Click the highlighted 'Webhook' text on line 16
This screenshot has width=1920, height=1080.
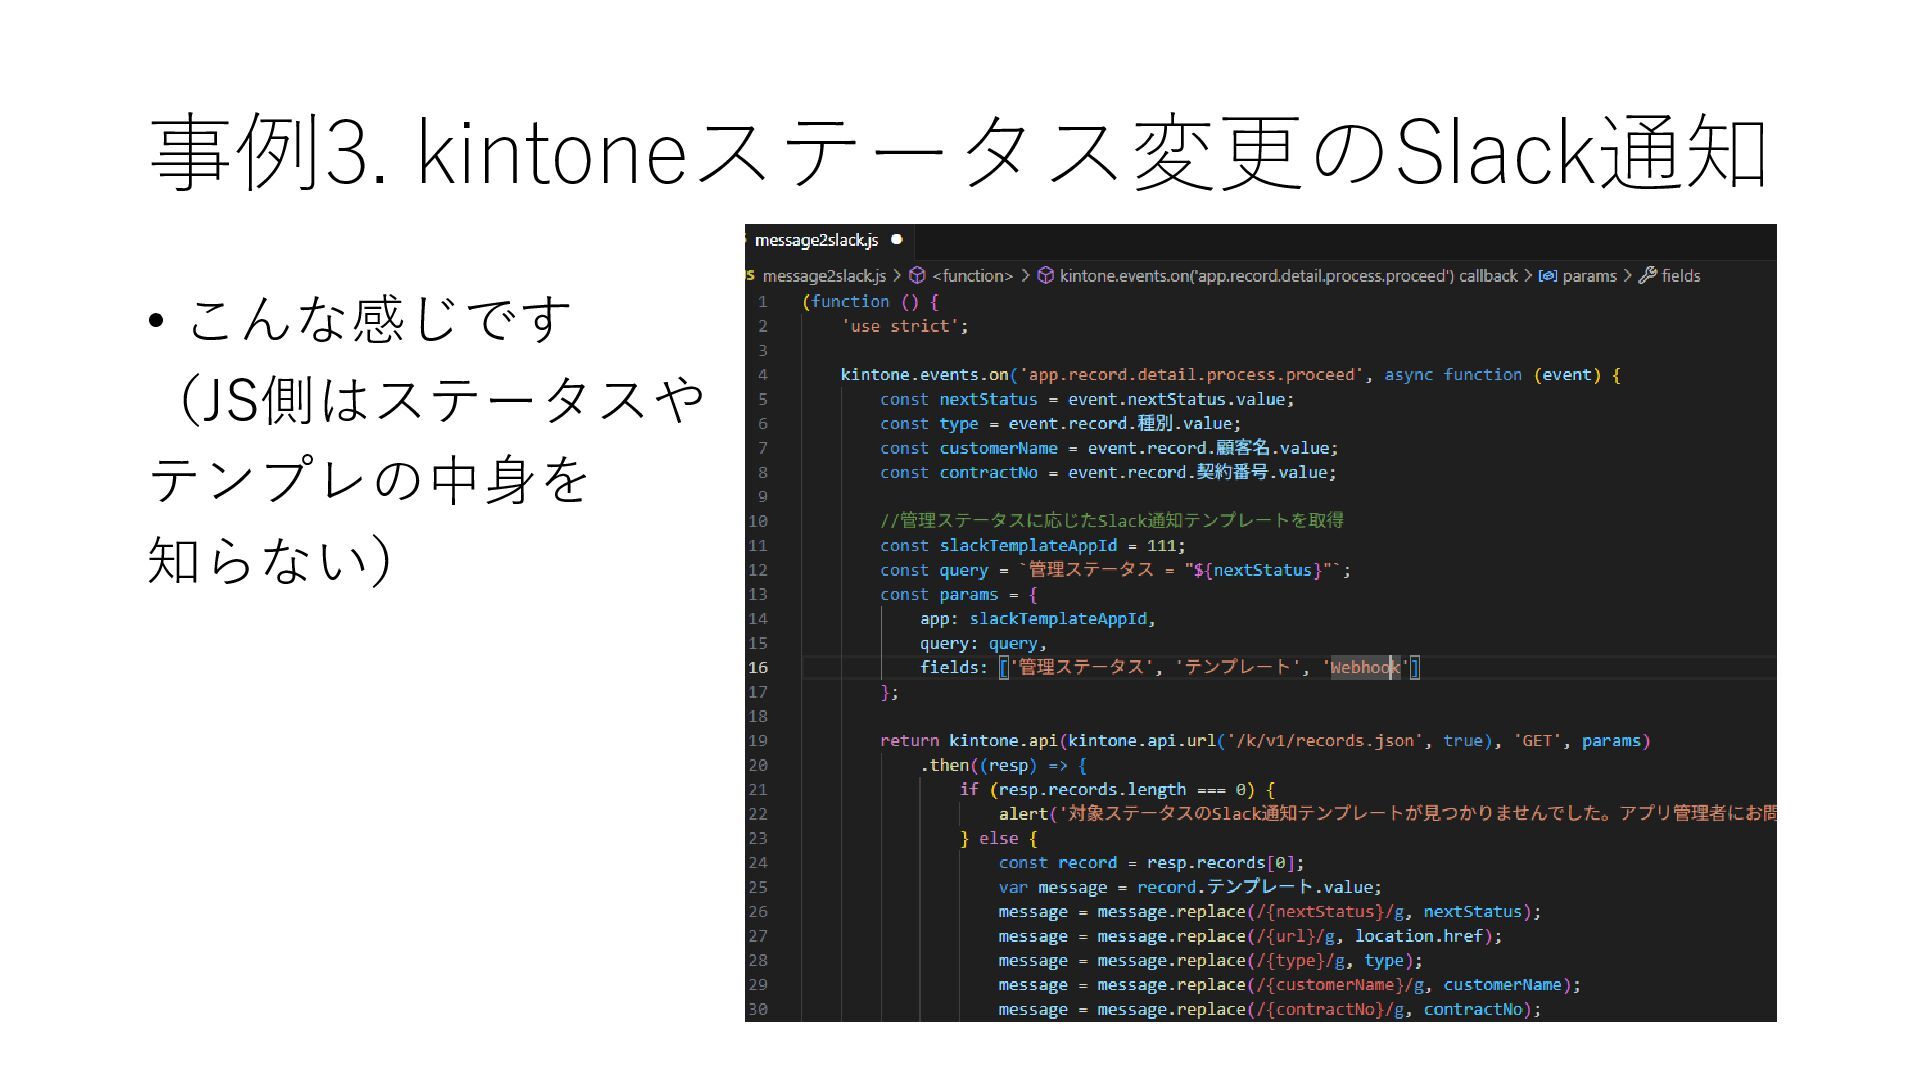point(1364,668)
